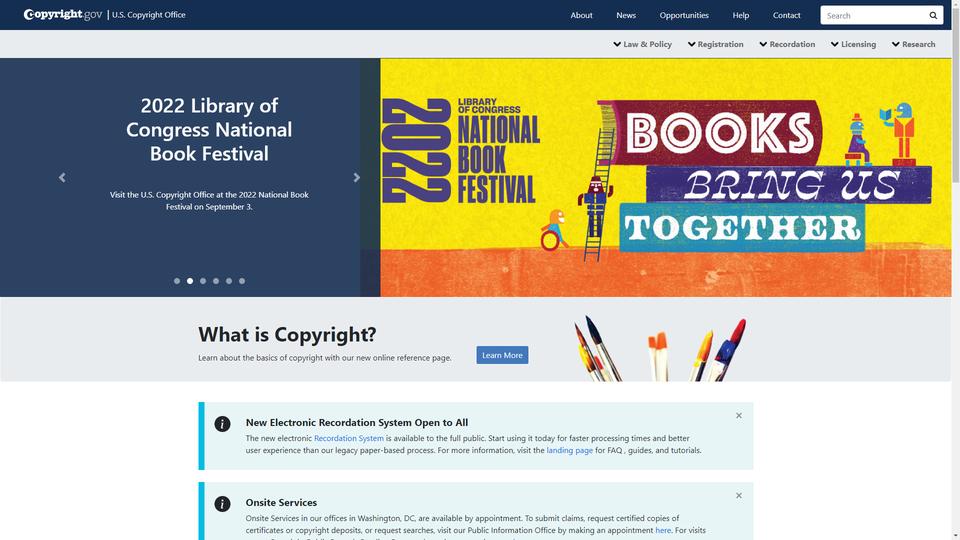
Task: Click the Copyright.gov logo
Action: (x=62, y=15)
